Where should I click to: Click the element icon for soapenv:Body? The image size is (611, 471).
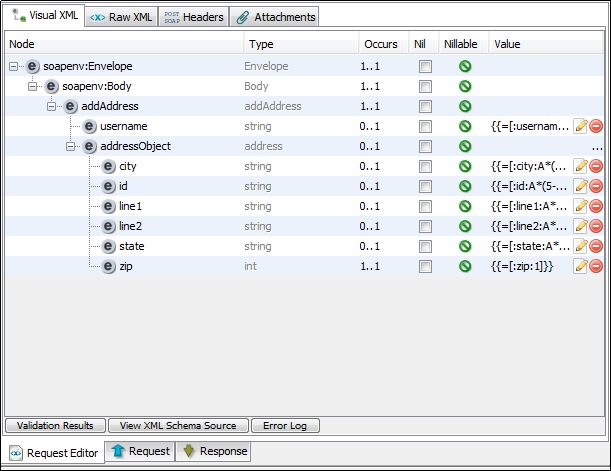click(x=51, y=86)
